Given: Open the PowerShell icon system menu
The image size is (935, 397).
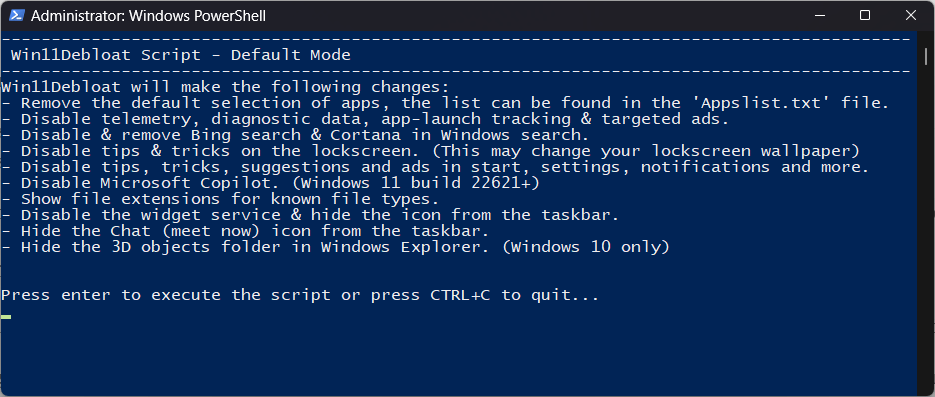Looking at the screenshot, I should tap(17, 15).
